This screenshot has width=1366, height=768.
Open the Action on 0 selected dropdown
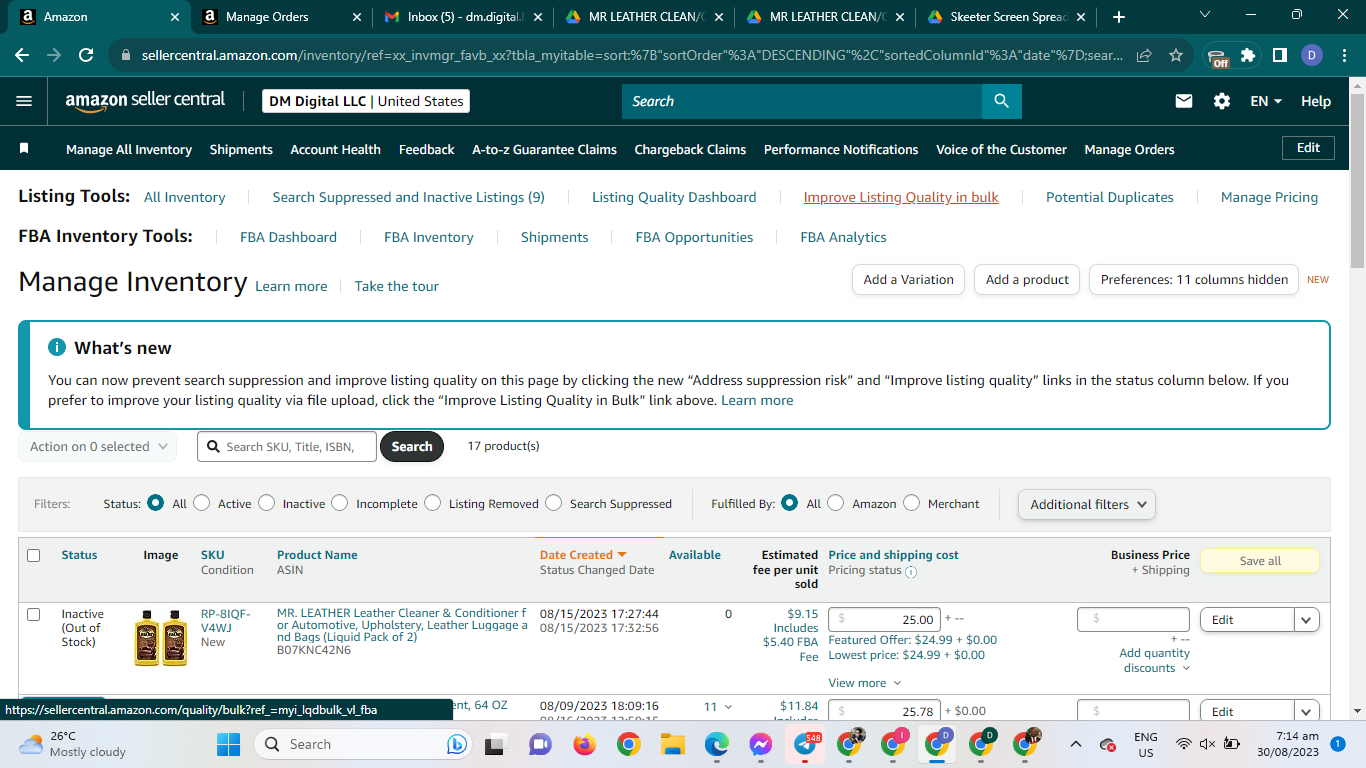[98, 447]
